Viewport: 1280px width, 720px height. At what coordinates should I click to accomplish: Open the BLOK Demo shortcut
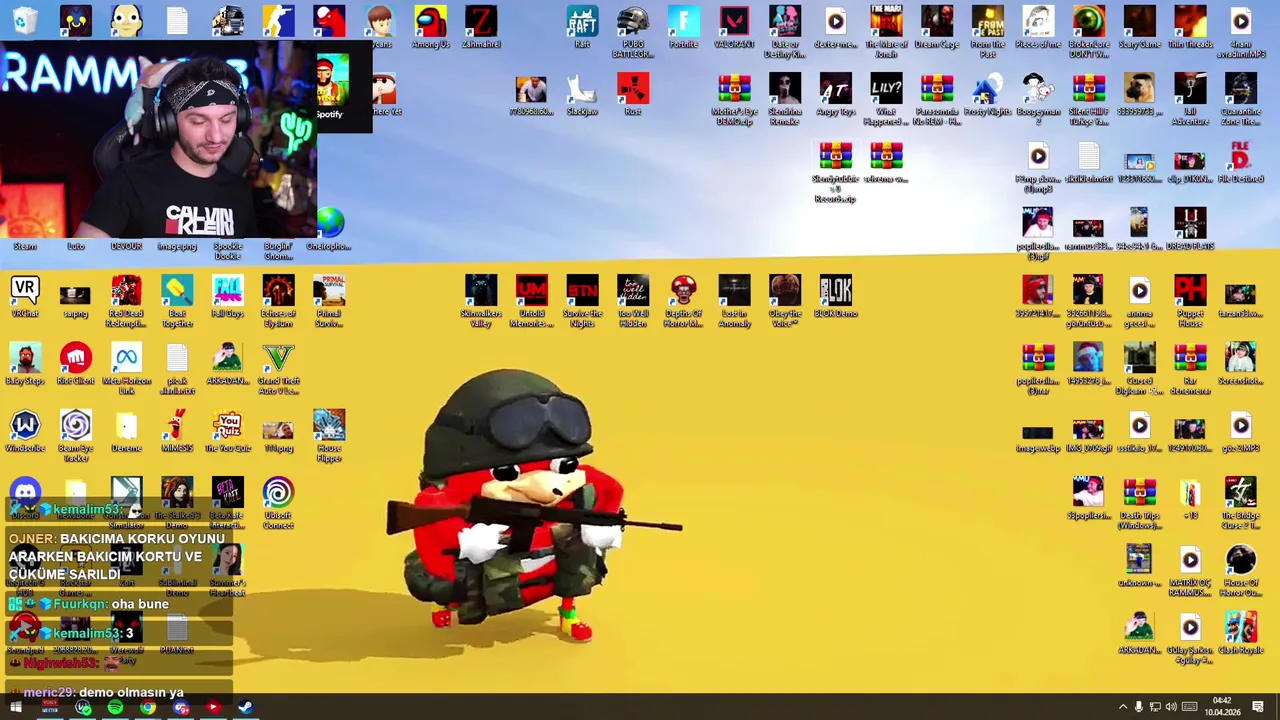tap(836, 297)
